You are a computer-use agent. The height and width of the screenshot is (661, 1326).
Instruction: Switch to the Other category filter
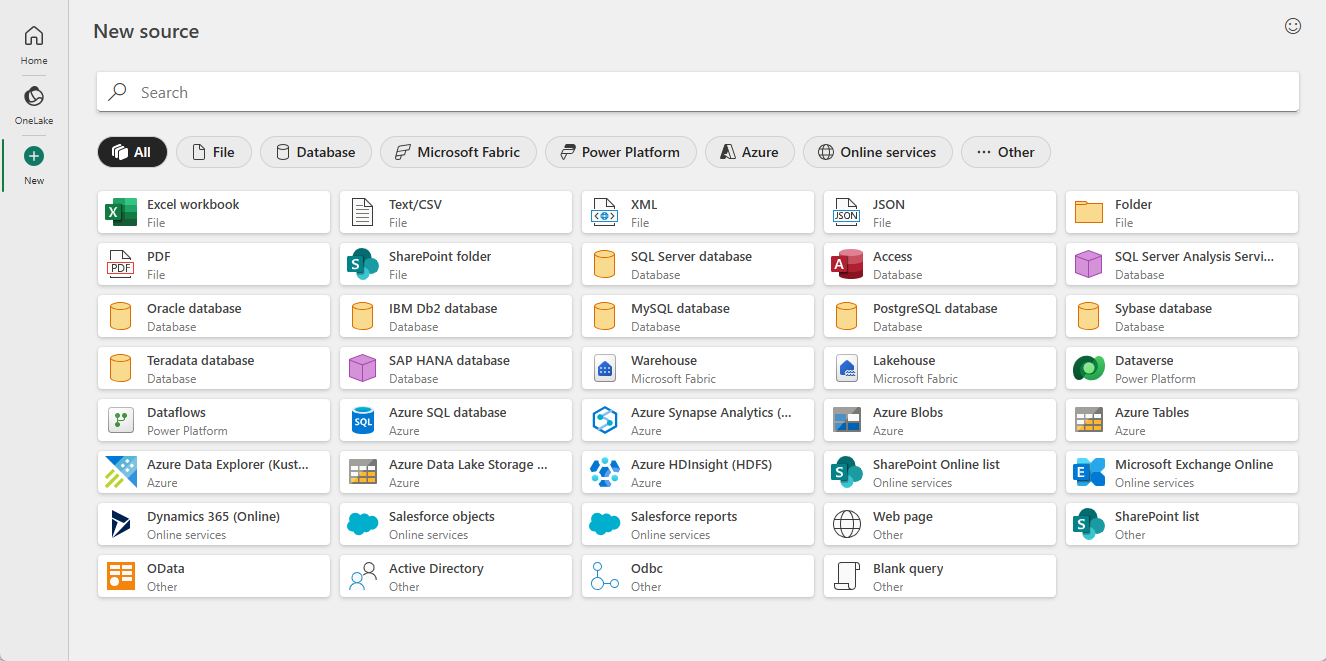coord(1006,152)
